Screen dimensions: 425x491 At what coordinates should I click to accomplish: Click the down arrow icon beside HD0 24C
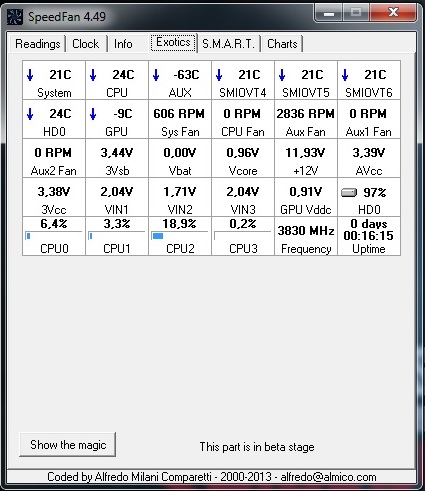(30, 114)
